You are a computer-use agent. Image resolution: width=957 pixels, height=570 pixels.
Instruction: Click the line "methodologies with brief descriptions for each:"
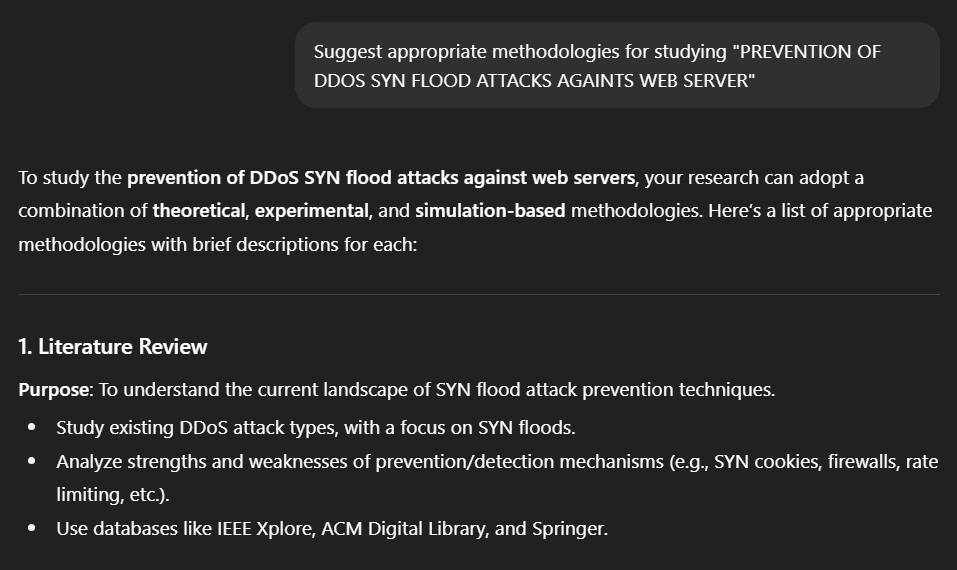tap(216, 244)
